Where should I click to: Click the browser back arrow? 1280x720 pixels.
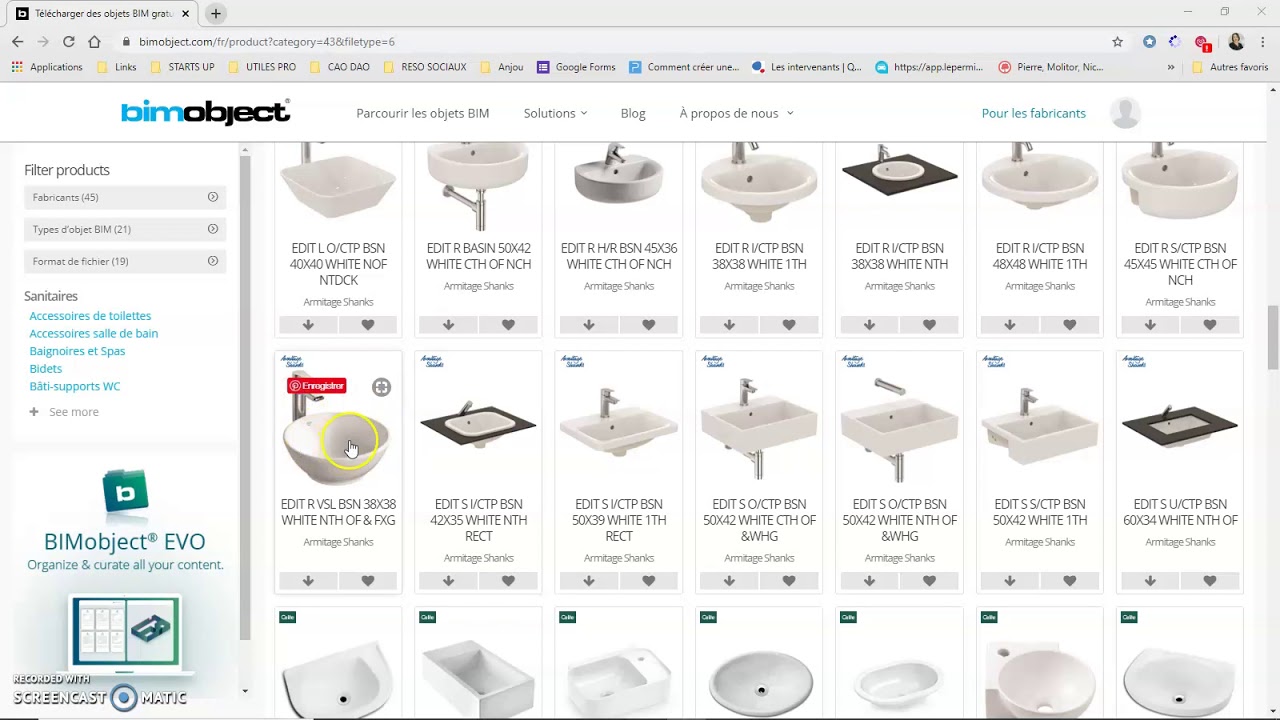coord(17,41)
